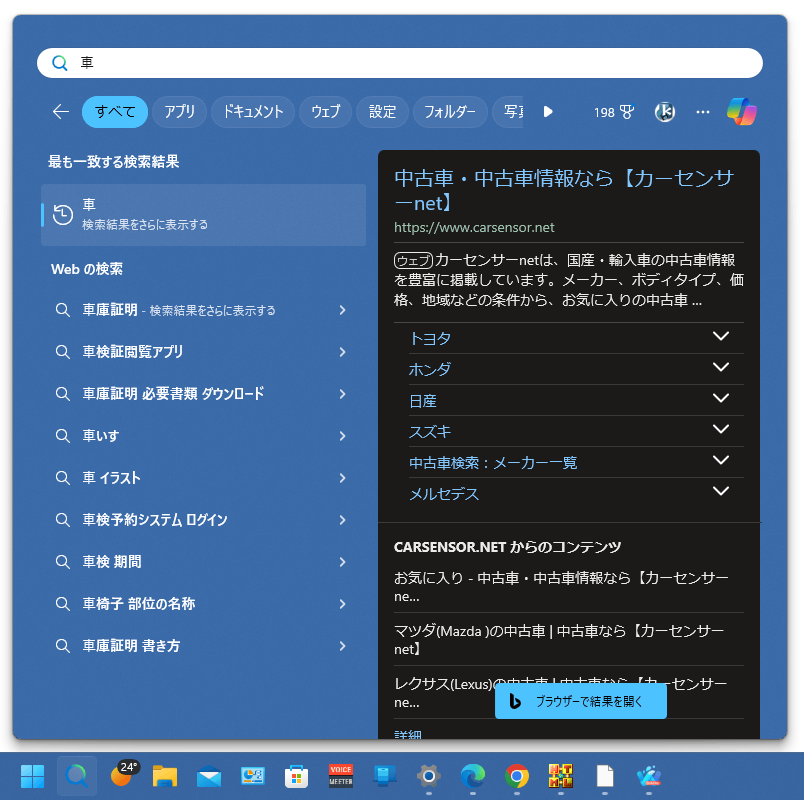
Task: Expand chevron for 車庫証明 検索結果 row
Action: click(x=343, y=310)
